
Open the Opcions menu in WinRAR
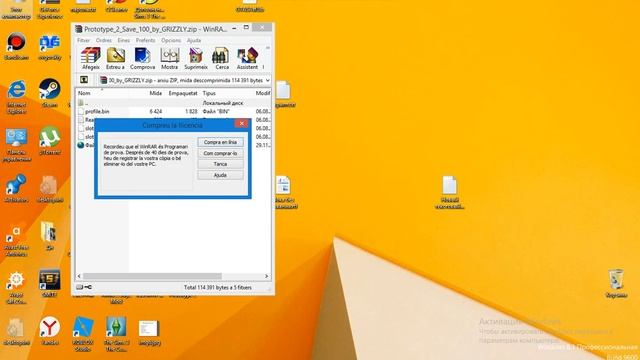tap(171, 40)
